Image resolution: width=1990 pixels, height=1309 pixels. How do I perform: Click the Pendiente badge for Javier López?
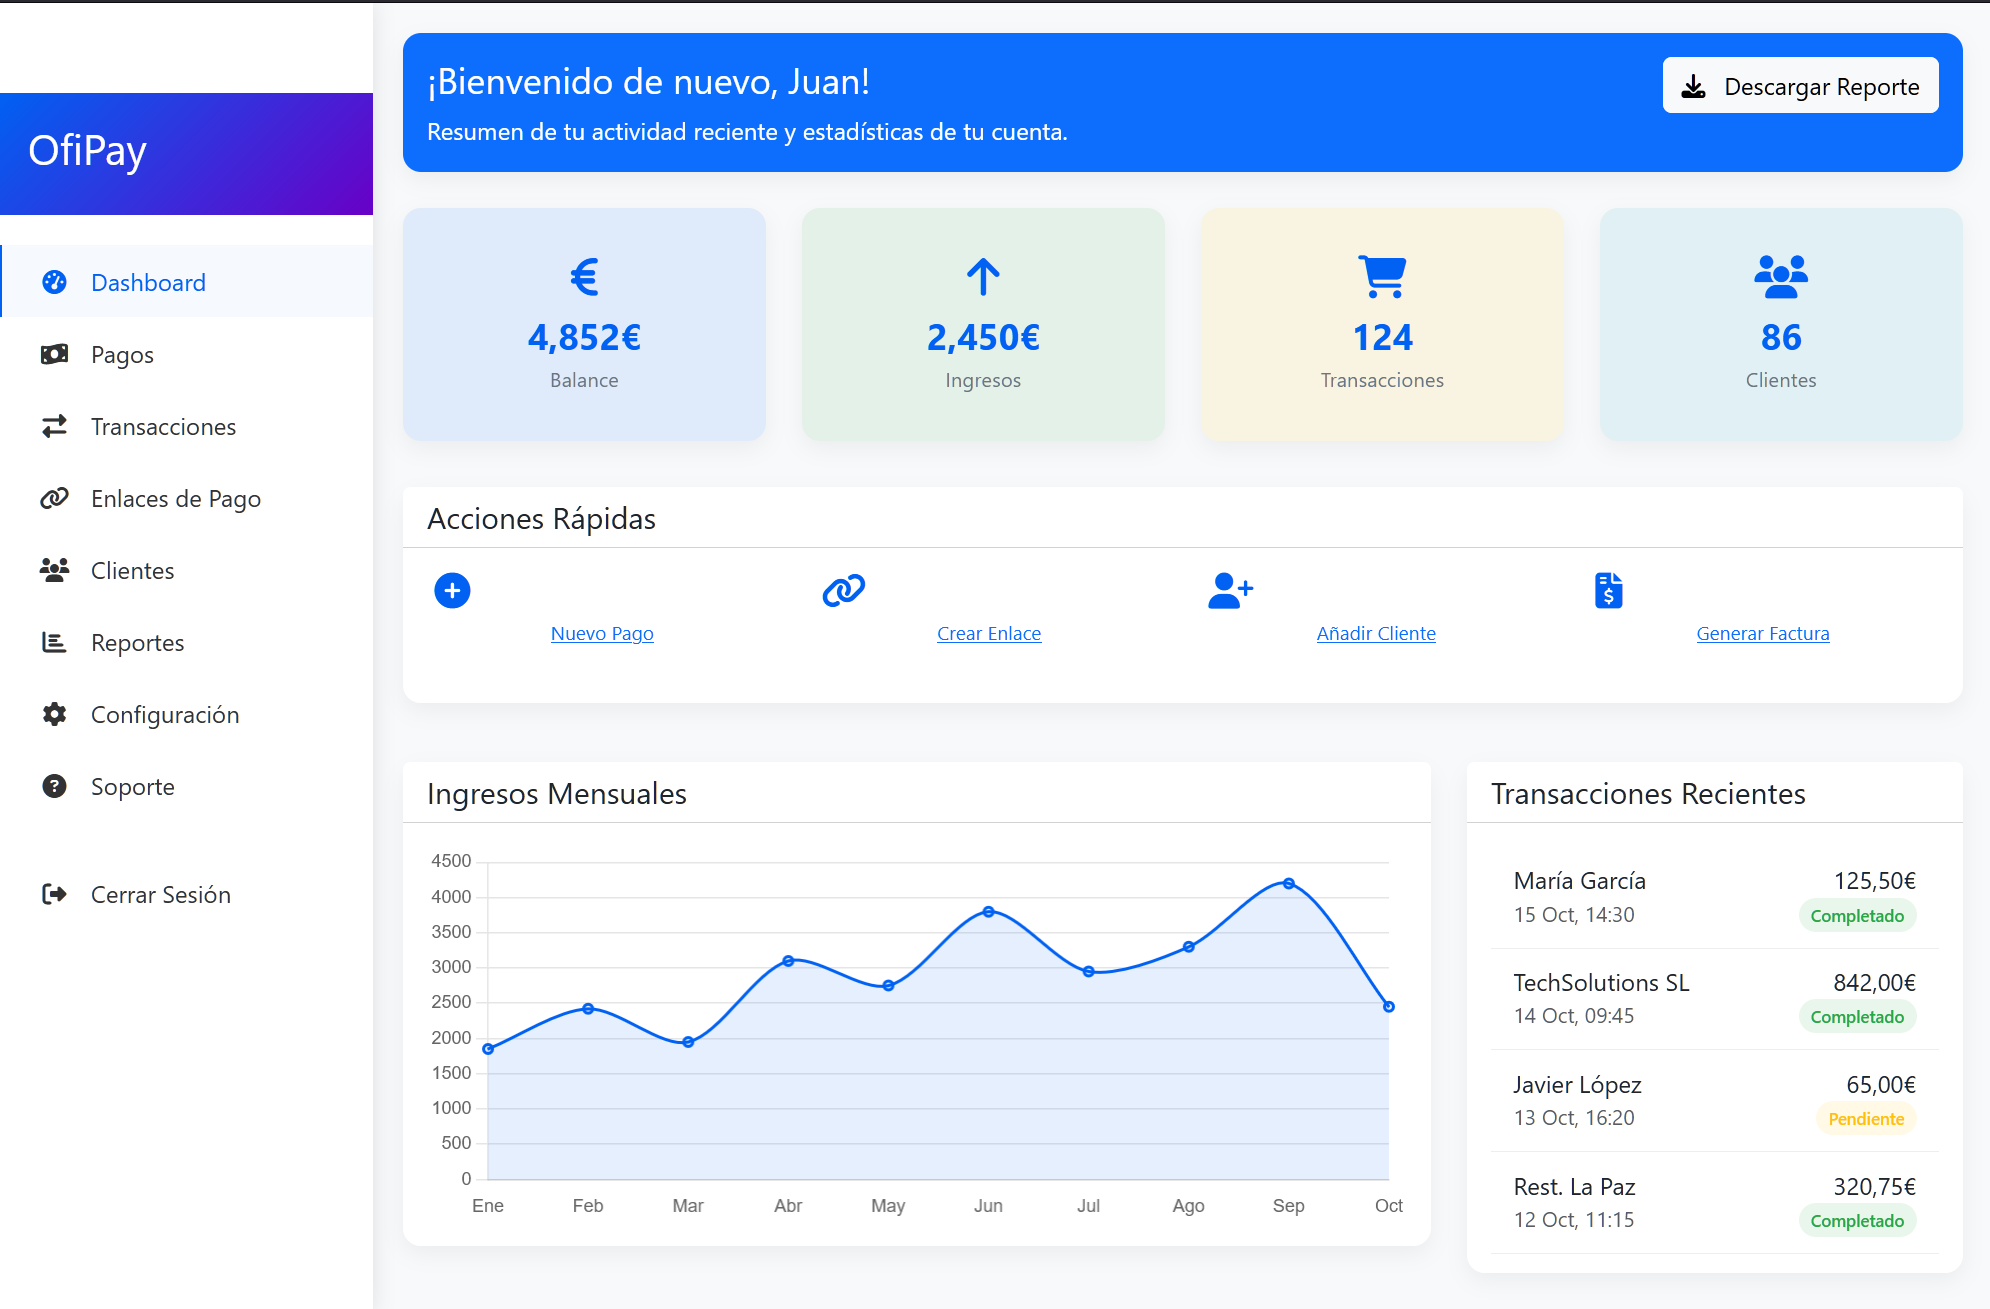coord(1865,1119)
